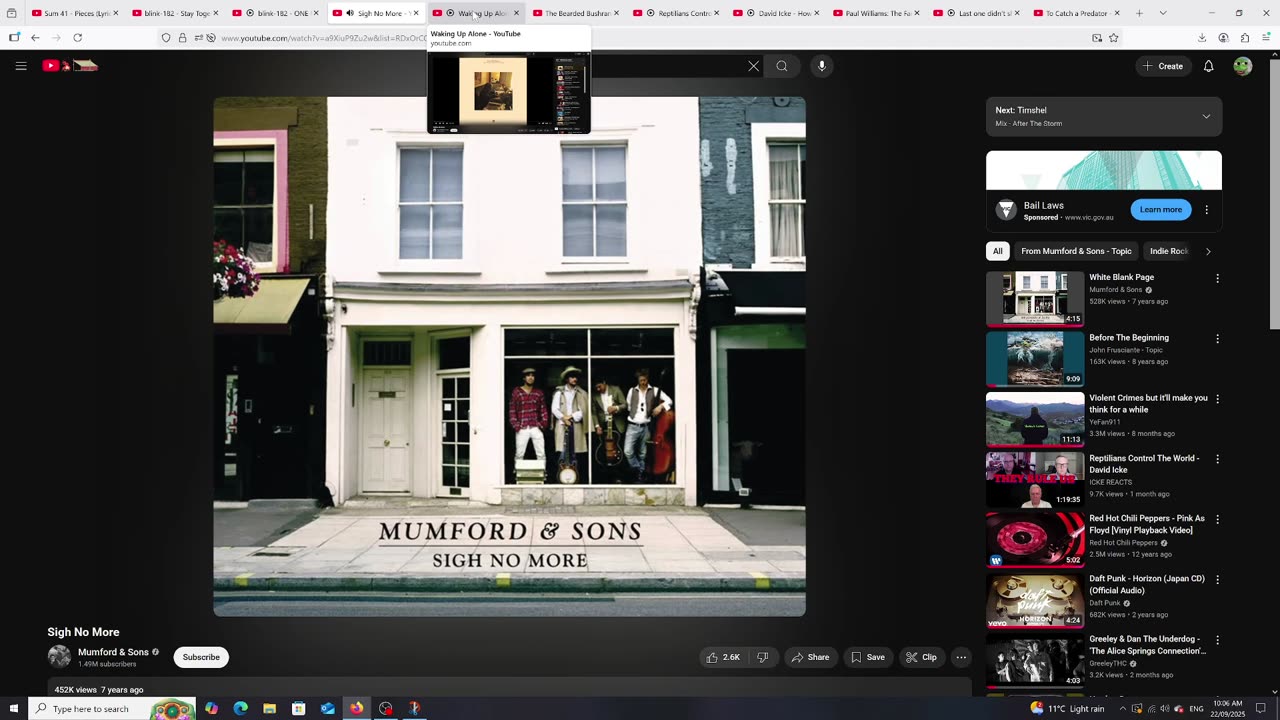Bookmark this page with the star icon
Screen dimensions: 1280x720
(1114, 38)
